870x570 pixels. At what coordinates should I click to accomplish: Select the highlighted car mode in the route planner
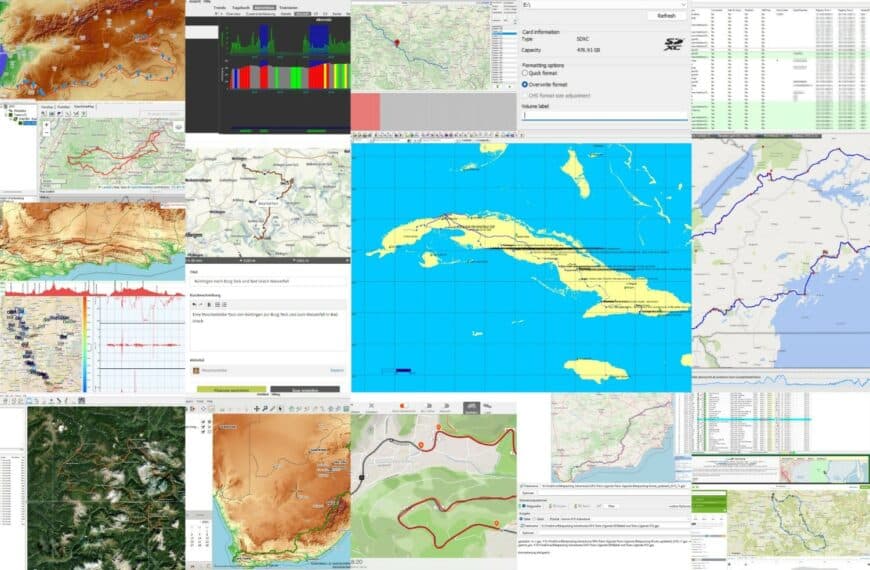[x=472, y=407]
